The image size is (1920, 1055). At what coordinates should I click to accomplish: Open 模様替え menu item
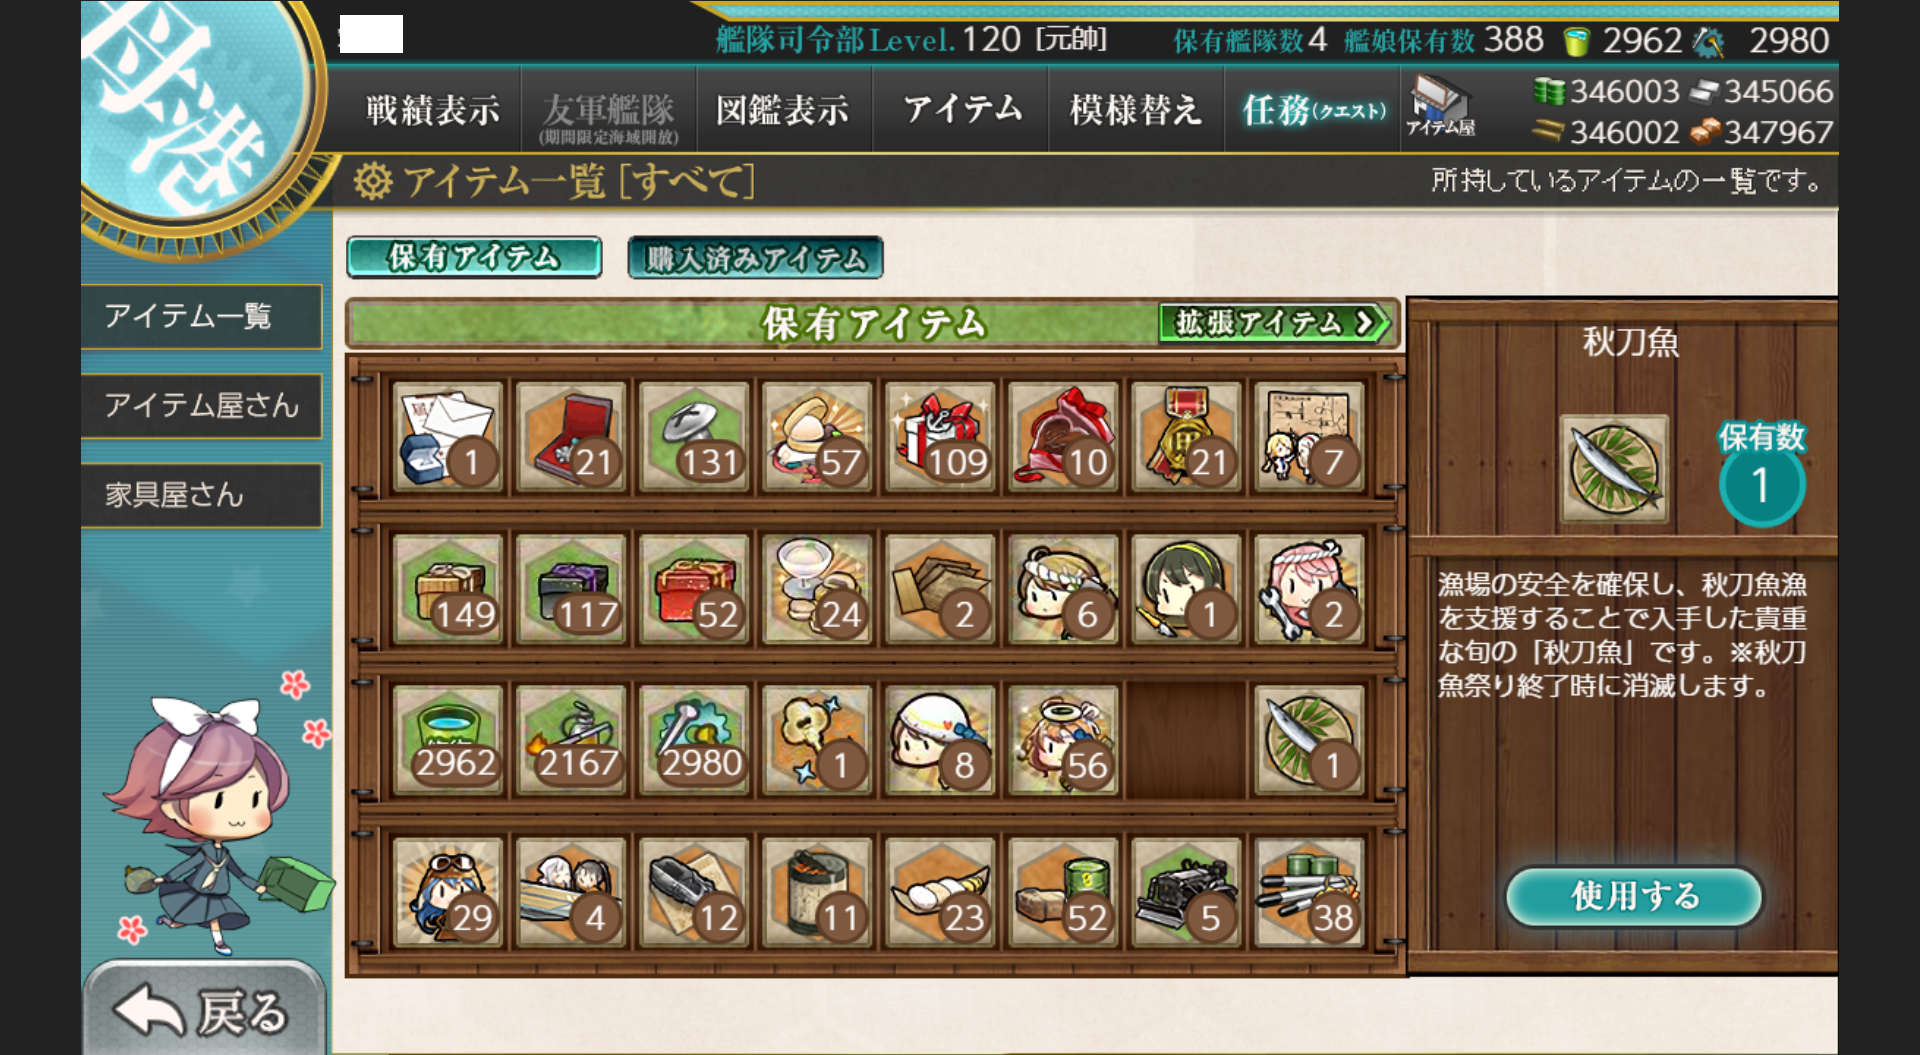[1136, 109]
